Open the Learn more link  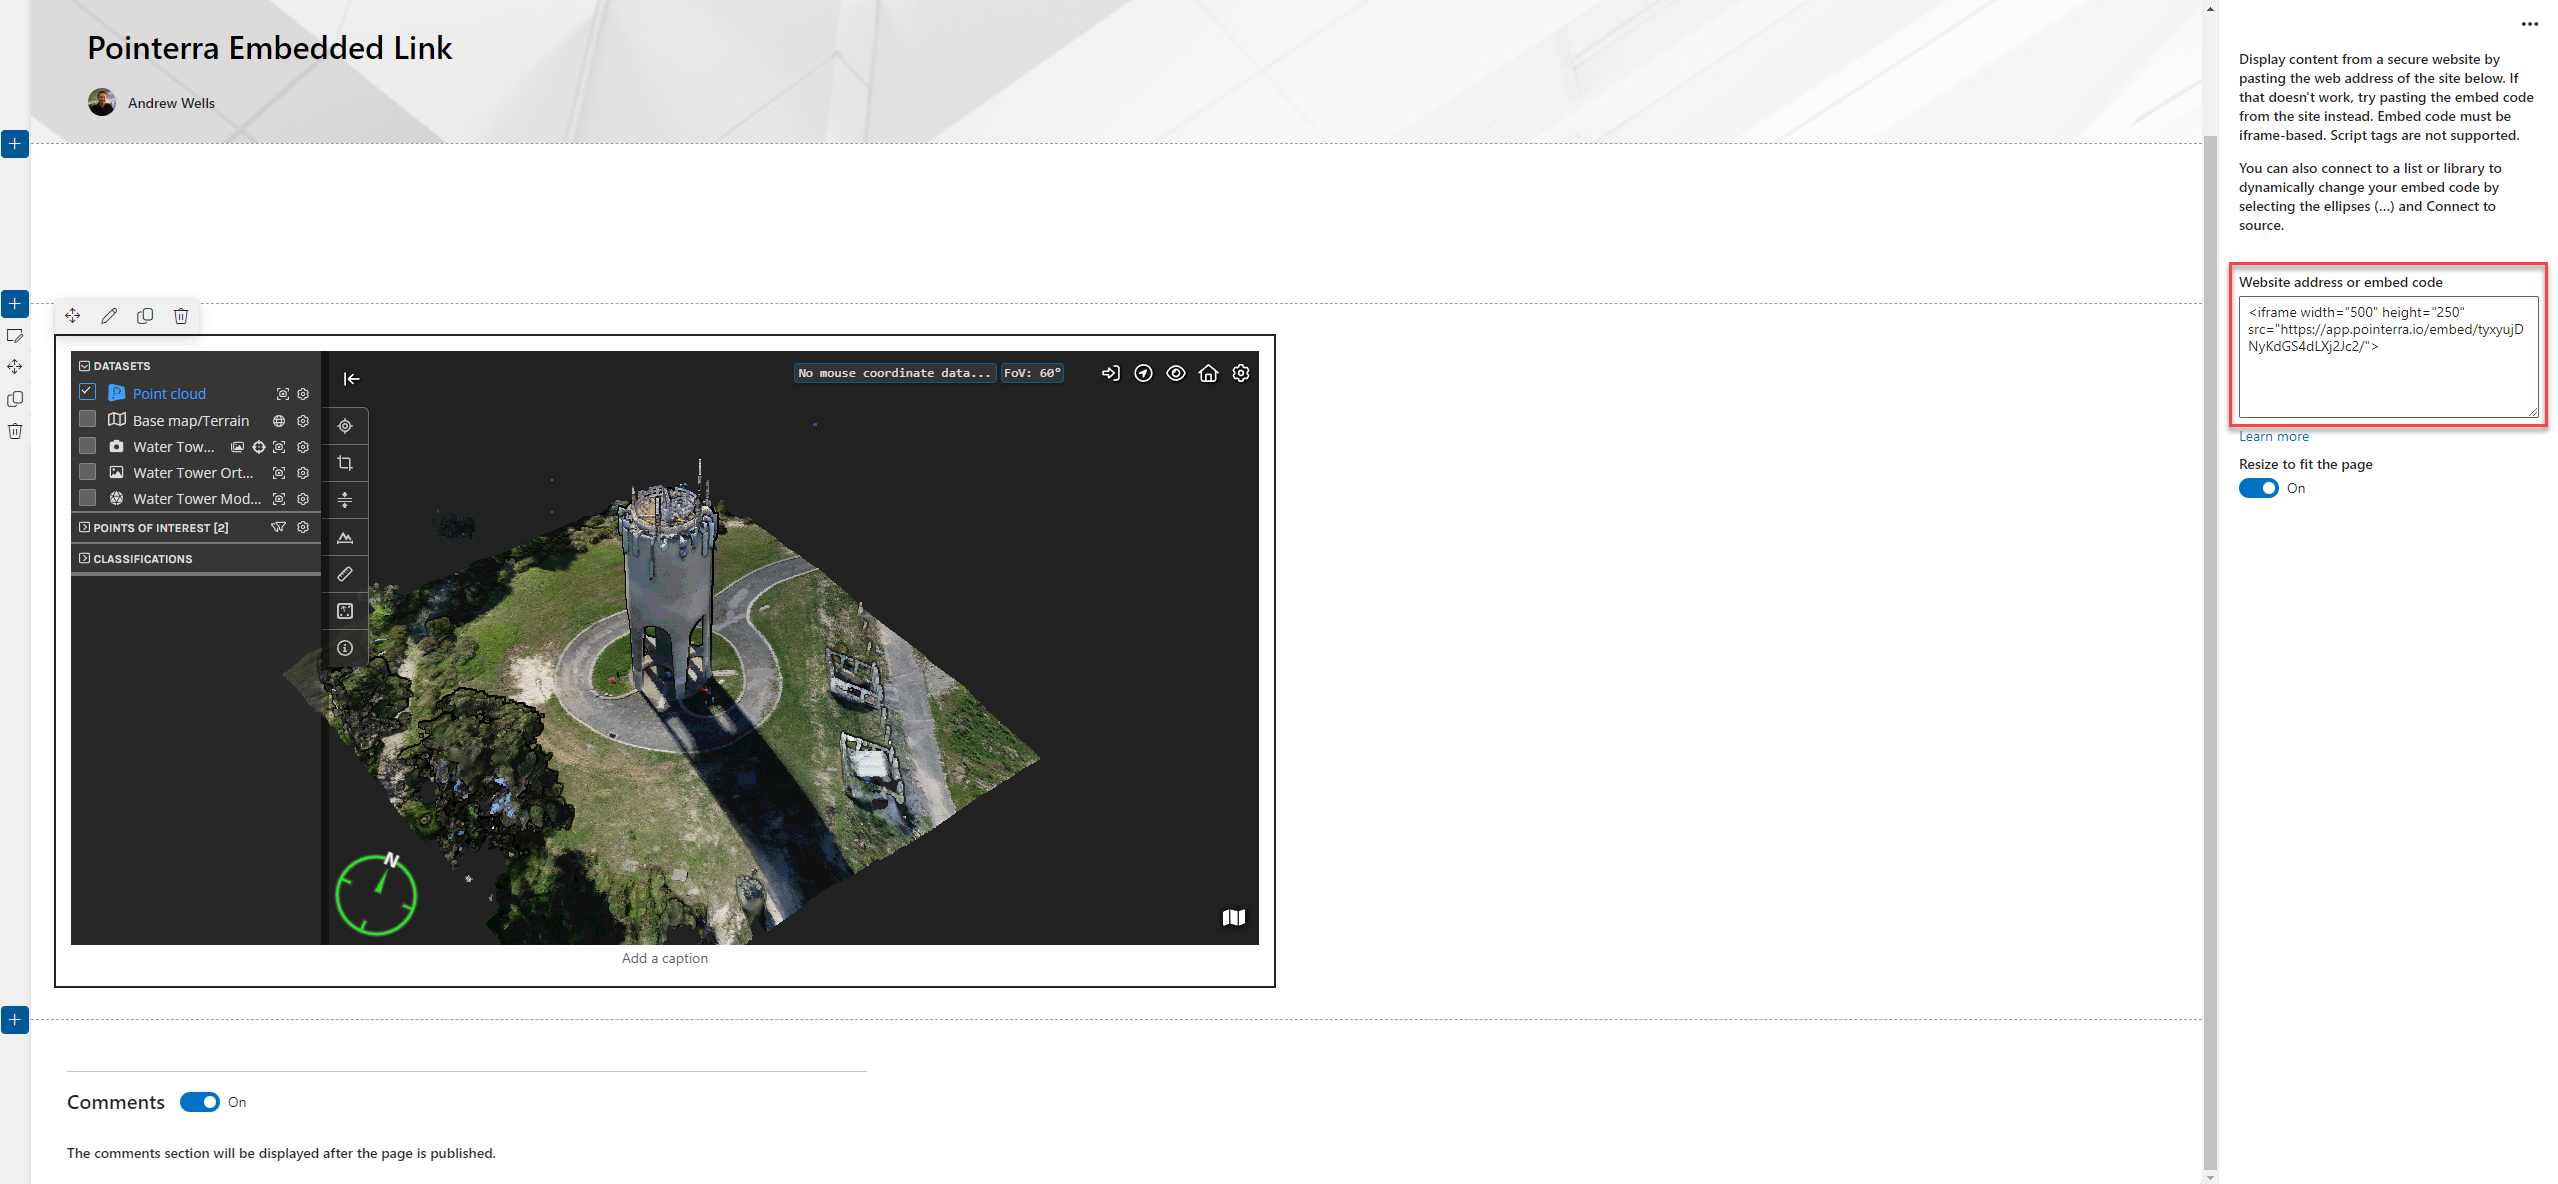2273,436
